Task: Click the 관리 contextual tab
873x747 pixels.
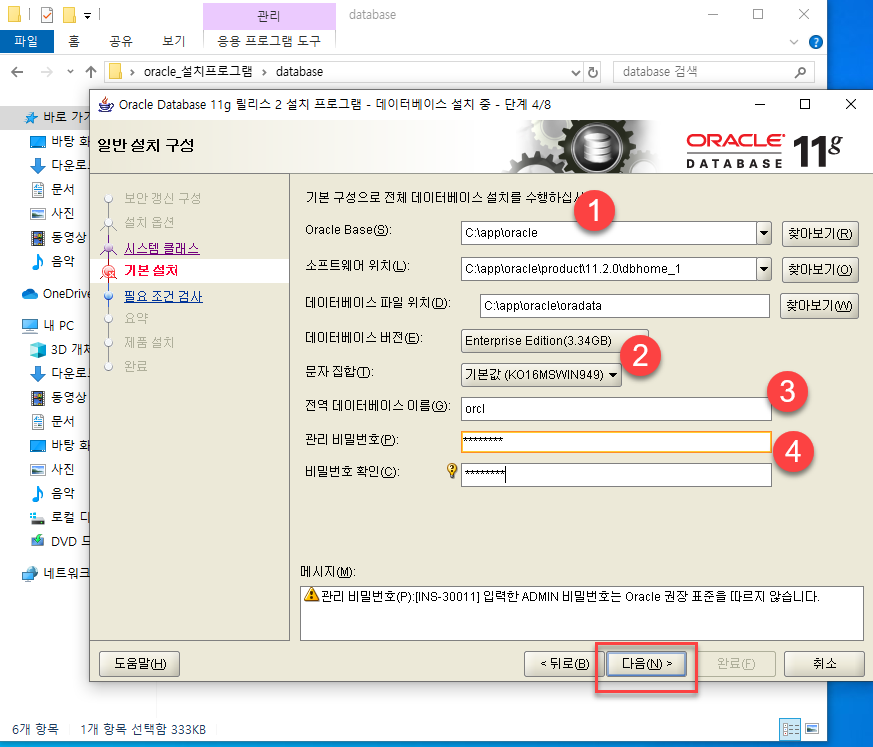Action: [269, 16]
